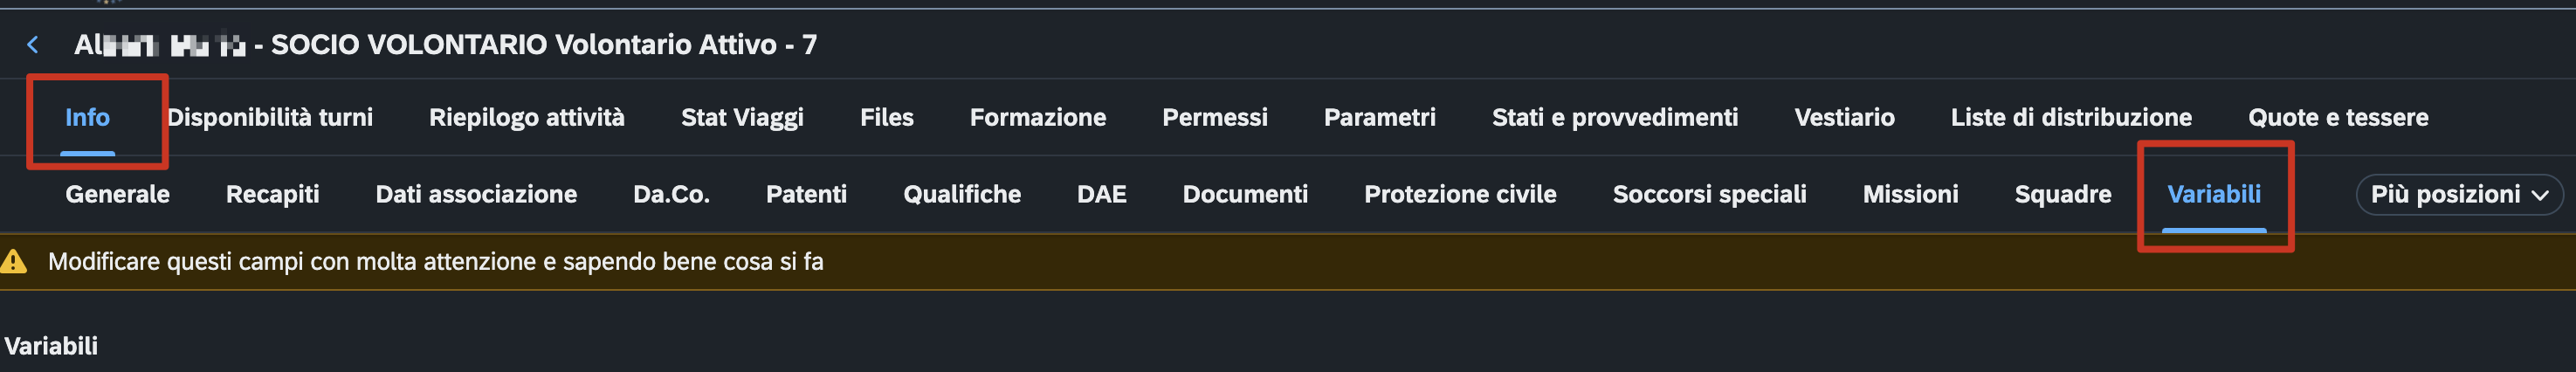Select the Protezione civile sub-tab
The height and width of the screenshot is (372, 2576).
tap(1459, 194)
